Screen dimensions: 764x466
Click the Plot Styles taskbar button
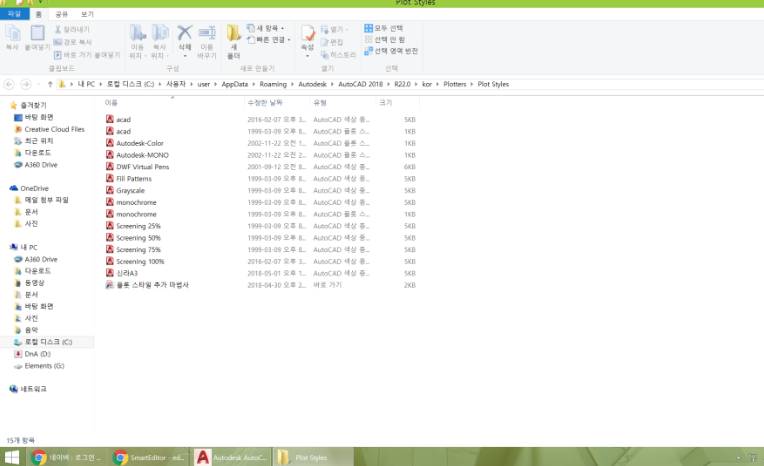coord(313,457)
